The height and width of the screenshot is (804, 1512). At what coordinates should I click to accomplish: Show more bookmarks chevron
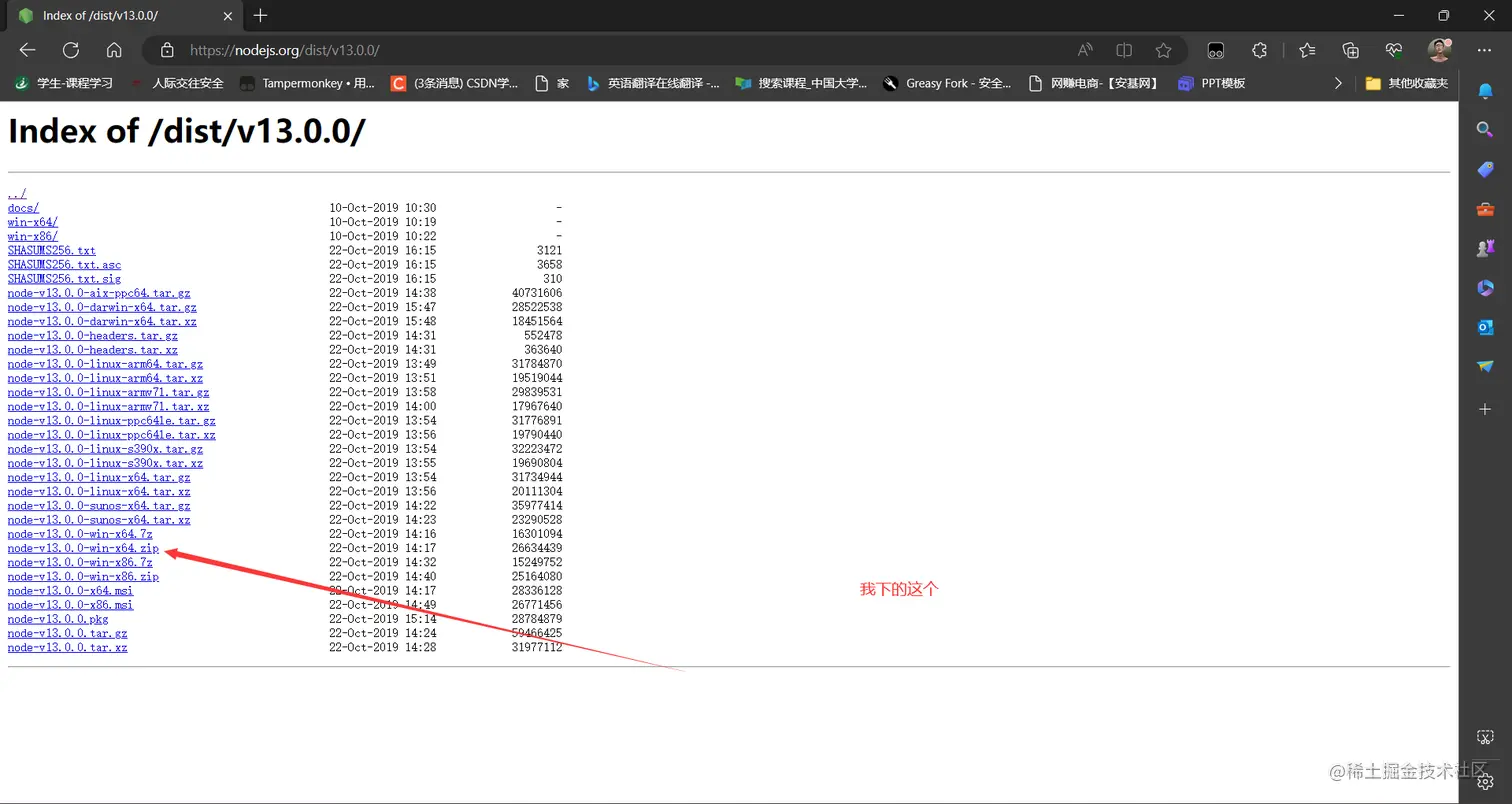tap(1338, 83)
